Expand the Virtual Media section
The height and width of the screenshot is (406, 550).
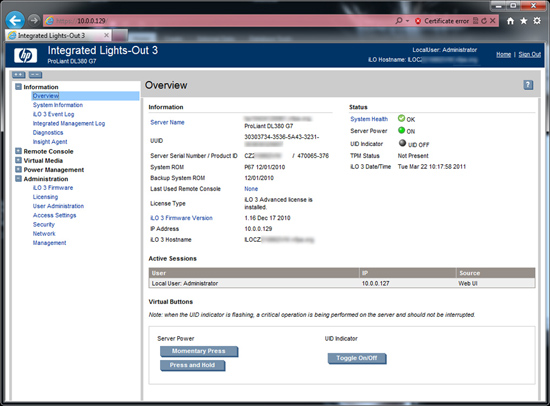18,160
